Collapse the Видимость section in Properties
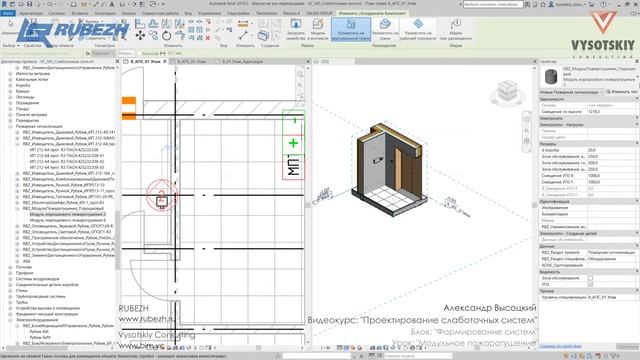This screenshot has height=360, width=640. pyautogui.click(x=636, y=271)
